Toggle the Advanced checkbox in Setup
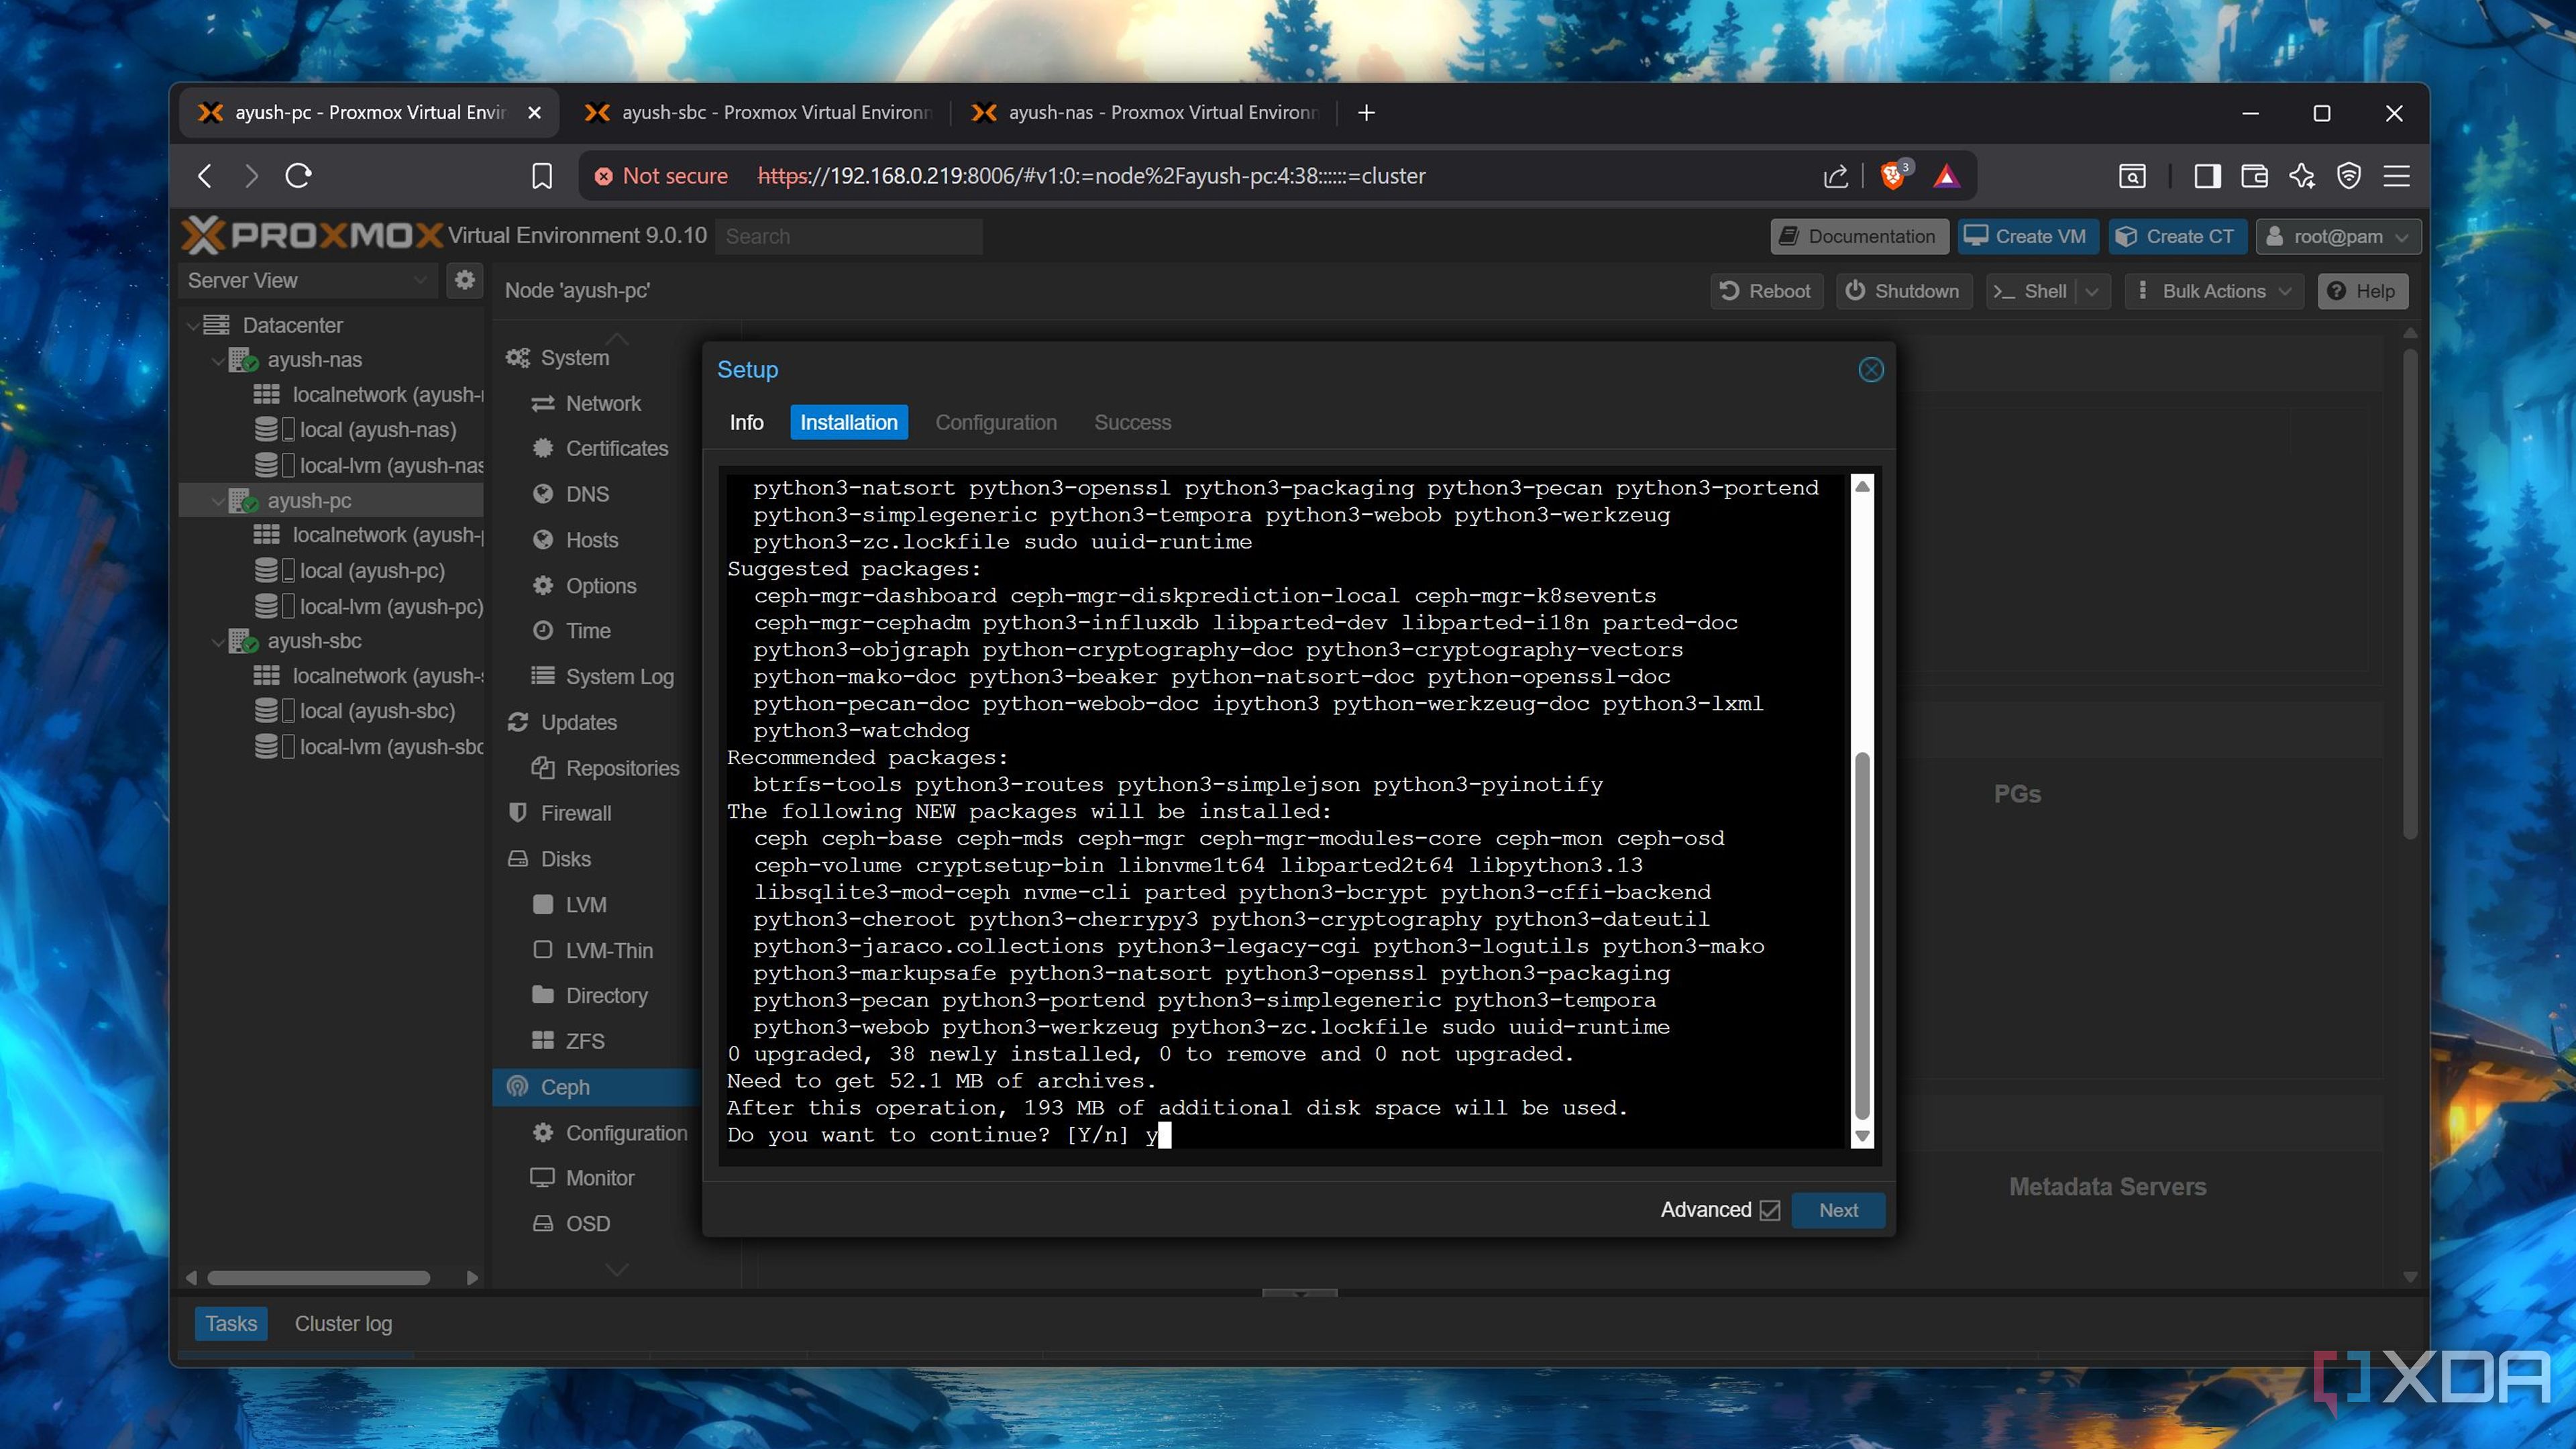The width and height of the screenshot is (2576, 1449). [1770, 1210]
